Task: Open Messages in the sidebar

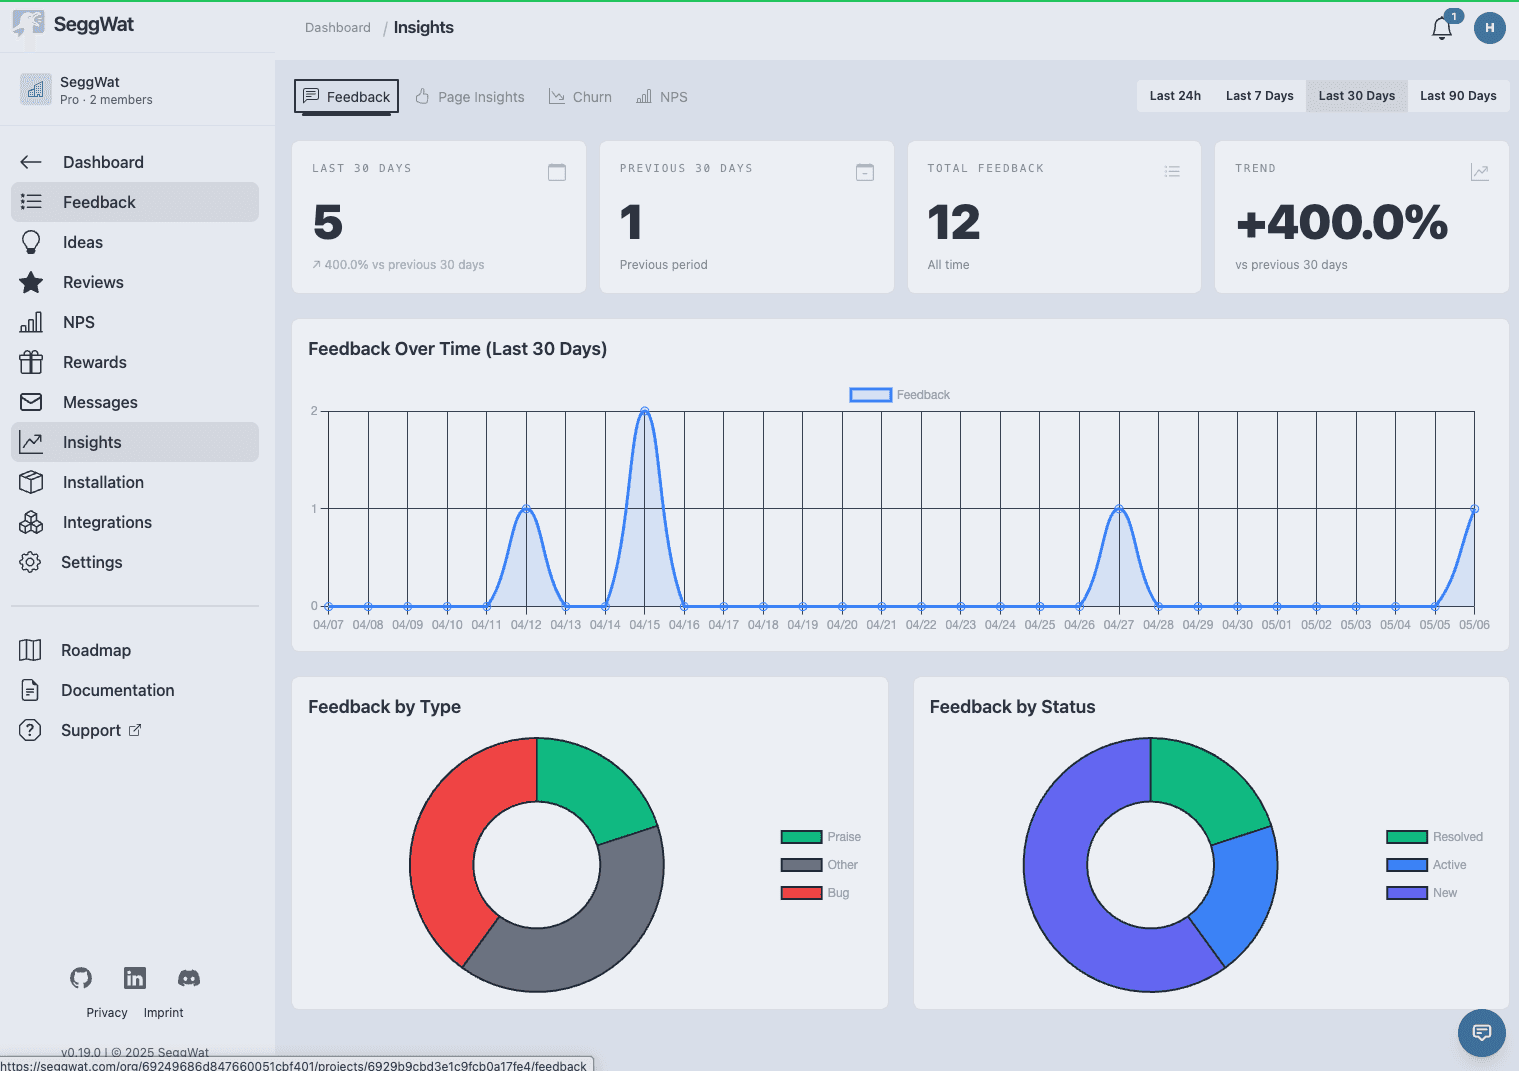Action: pos(135,402)
